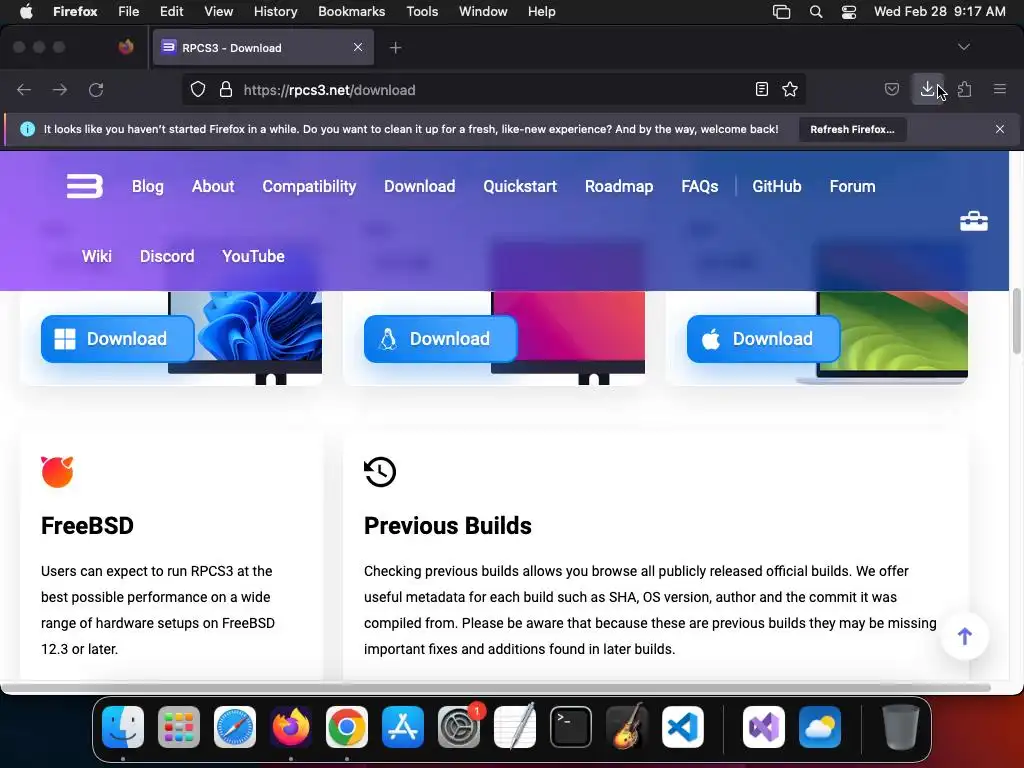
Task: Open the Bookmarks menu
Action: [x=351, y=12]
